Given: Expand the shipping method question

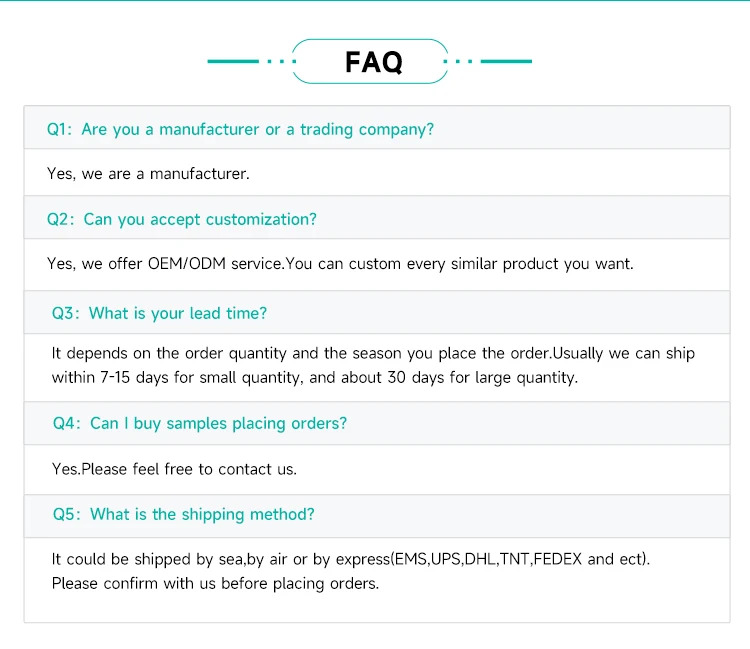Looking at the screenshot, I should 202,514.
